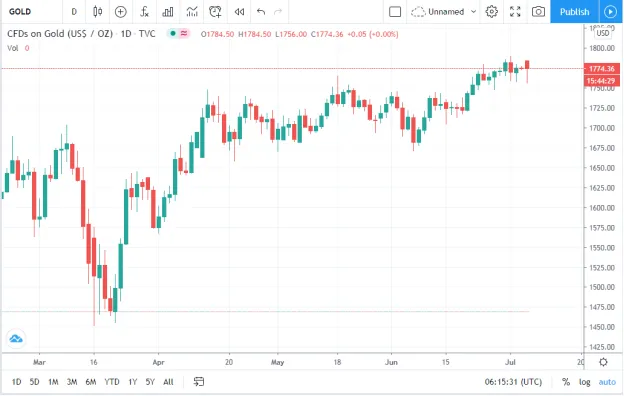Image resolution: width=624 pixels, height=396 pixels.
Task: Open axis settings gear at bottom right
Action: (603, 362)
